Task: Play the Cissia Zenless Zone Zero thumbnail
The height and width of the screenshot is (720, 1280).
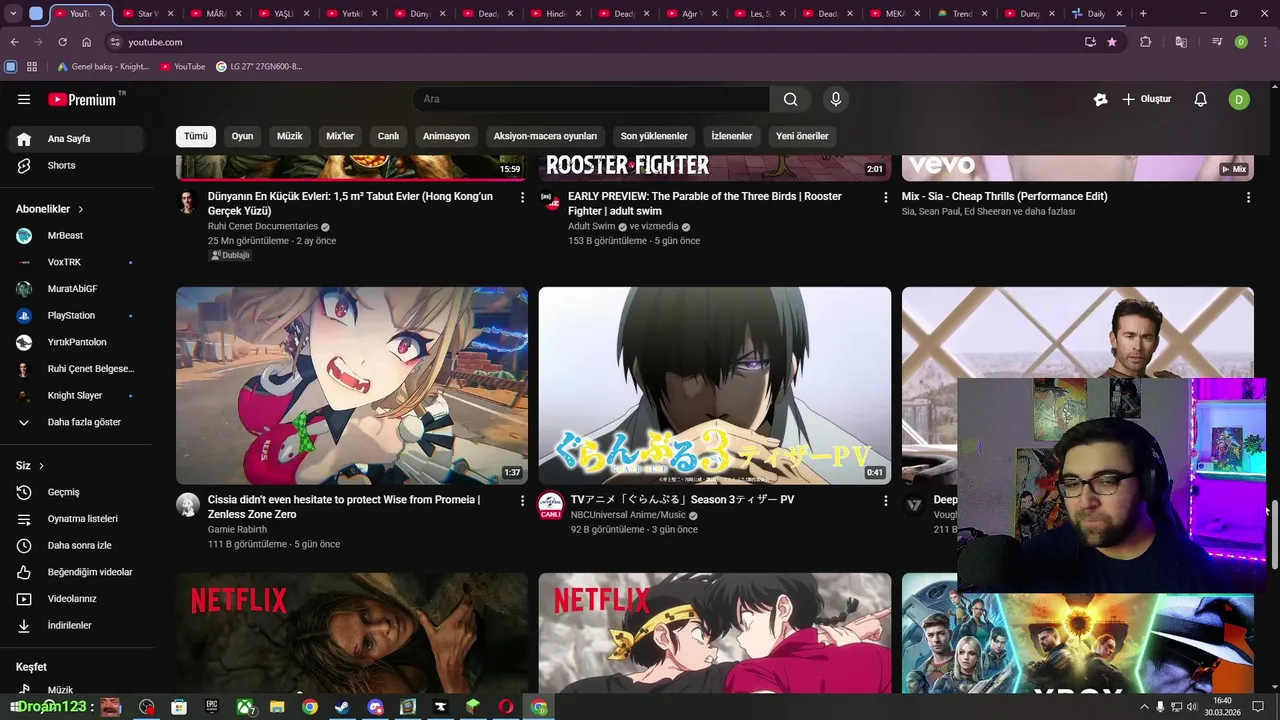Action: (352, 386)
